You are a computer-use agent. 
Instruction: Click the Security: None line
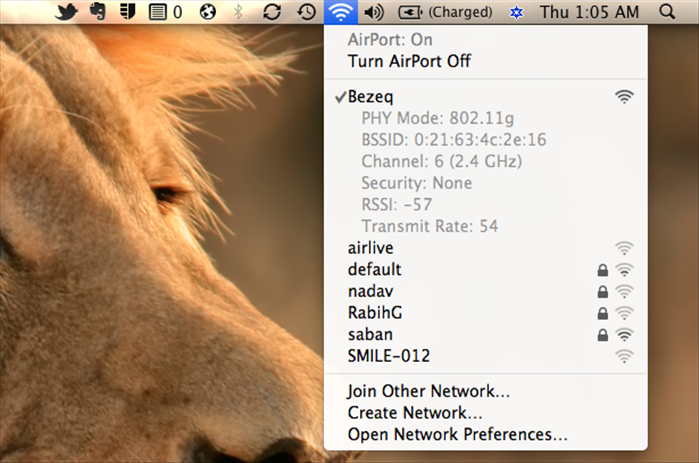point(416,183)
